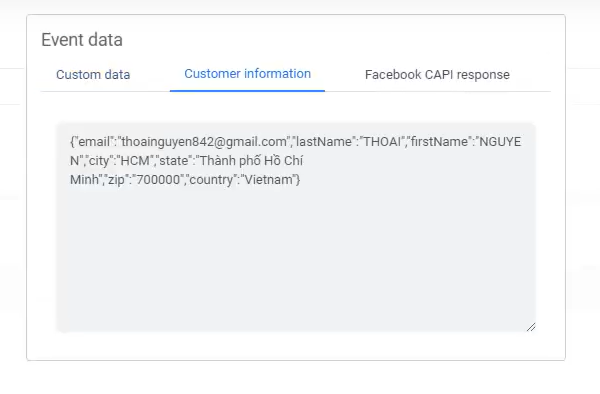Select the Customer information tab
This screenshot has width=600, height=394.
pyautogui.click(x=248, y=74)
